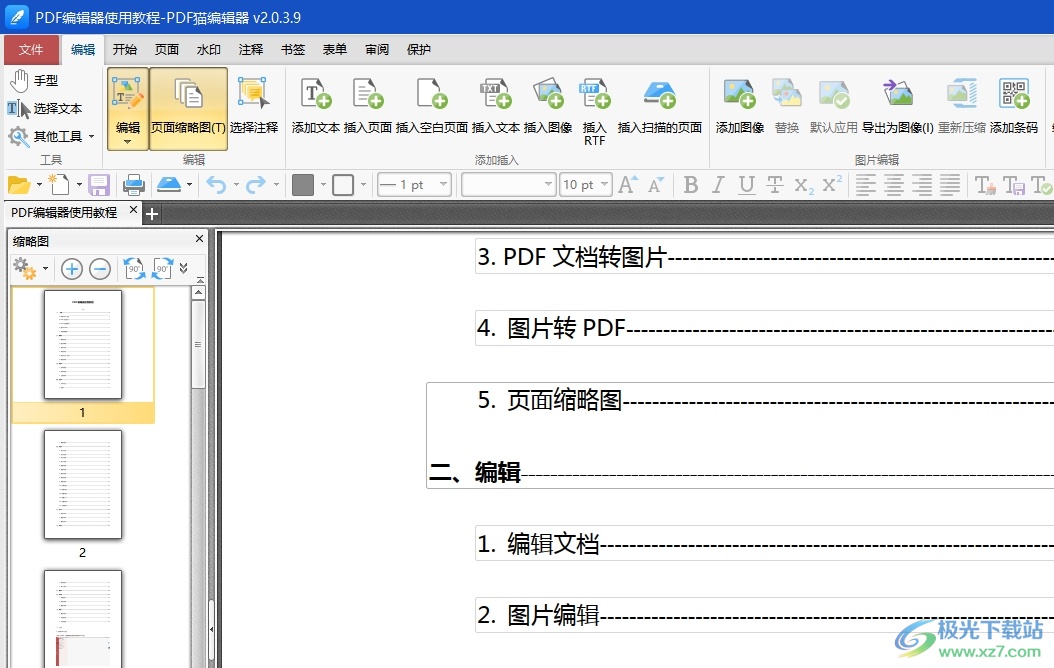Open the fill color dropdown arrow
Viewport: 1054px width, 668px height.
point(323,184)
